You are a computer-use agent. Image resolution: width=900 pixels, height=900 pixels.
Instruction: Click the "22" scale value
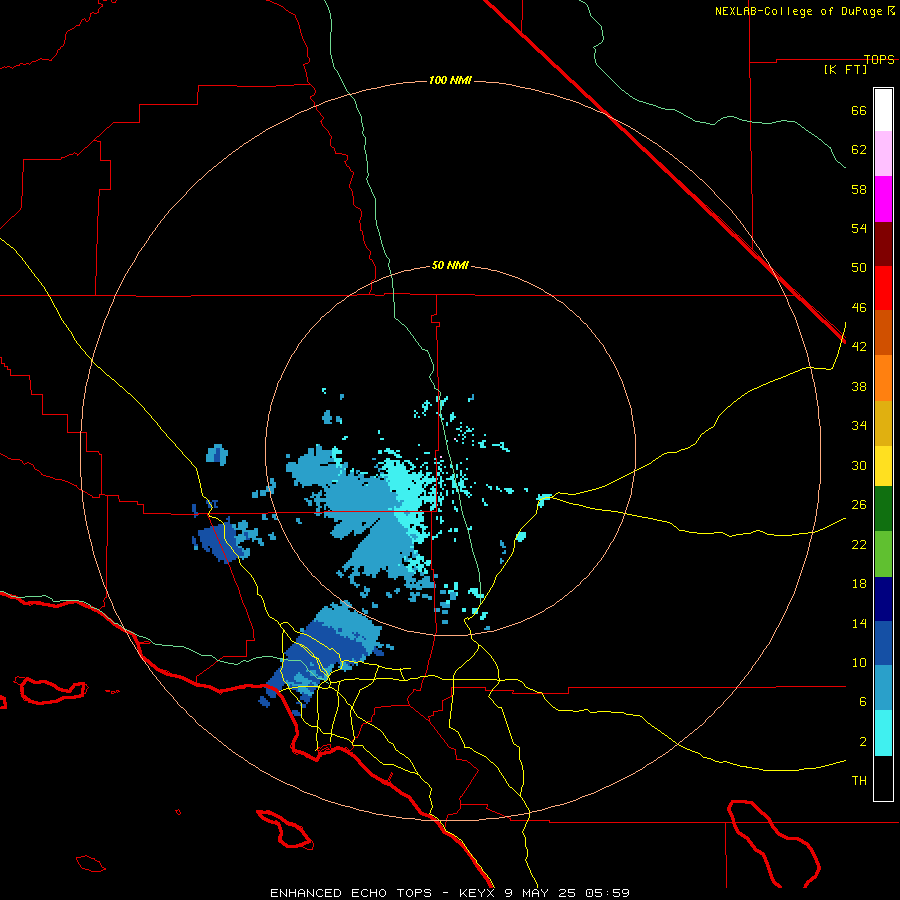click(859, 545)
